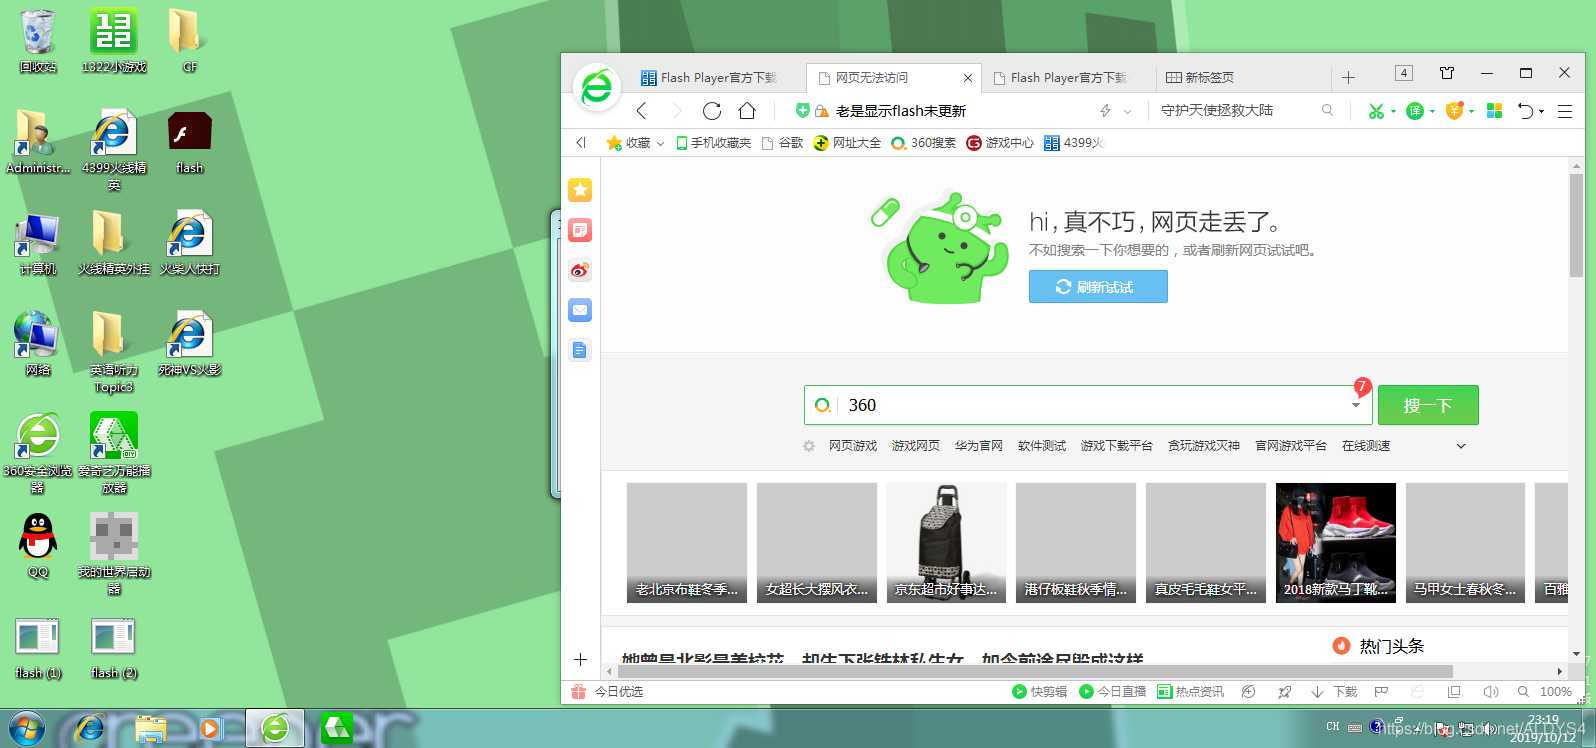Image resolution: width=1596 pixels, height=748 pixels.
Task: Expand more hot search links chevron
Action: tap(1461, 446)
